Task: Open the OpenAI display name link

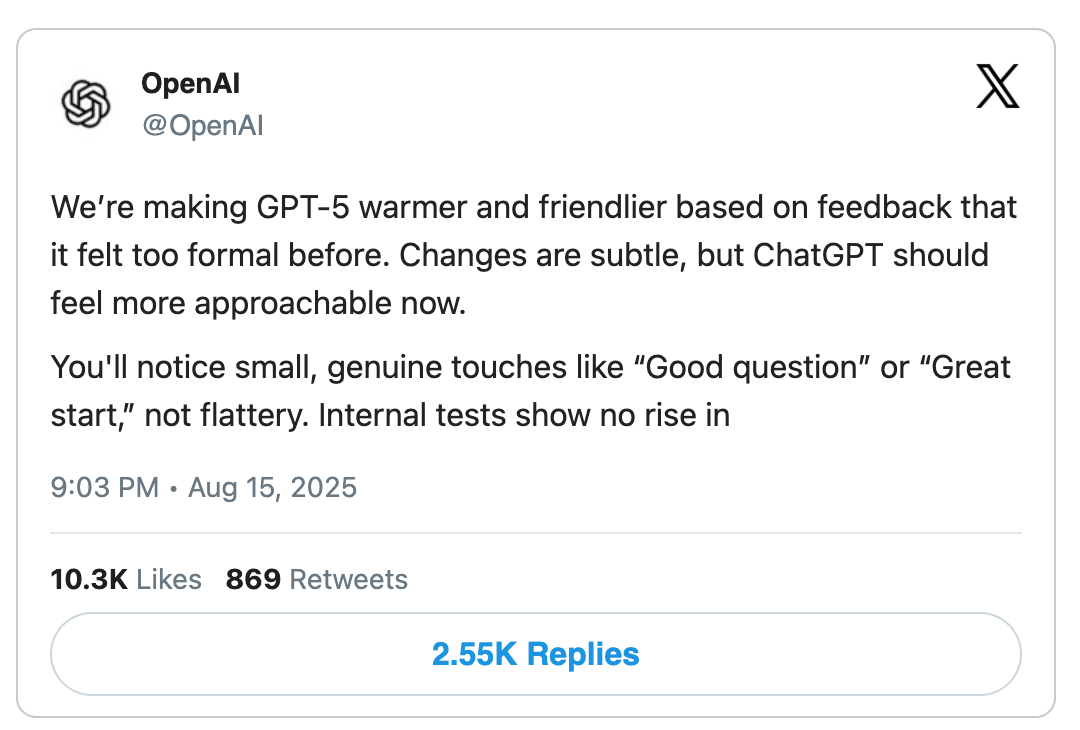Action: point(190,83)
